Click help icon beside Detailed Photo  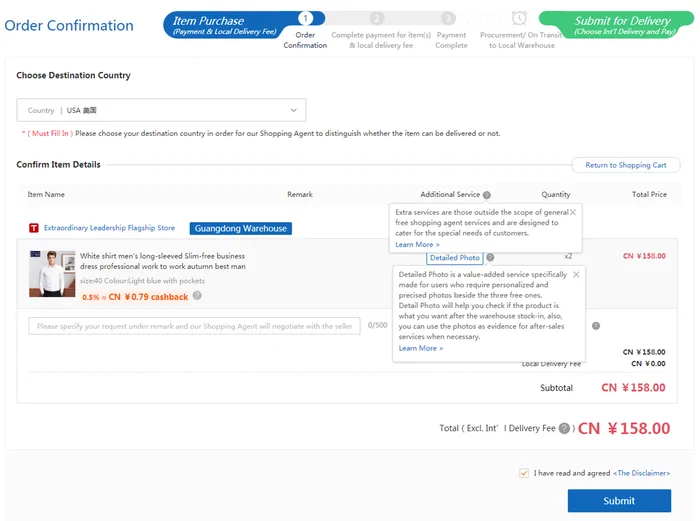(490, 258)
